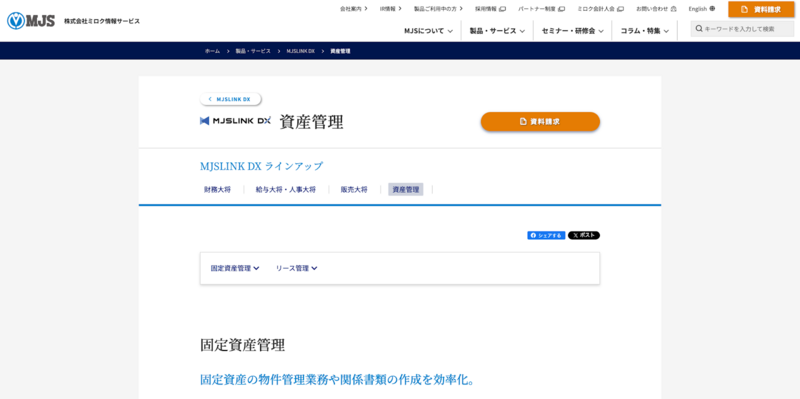Jump to リース管理 section anchor
Image resolution: width=800 pixels, height=399 pixels.
[296, 268]
